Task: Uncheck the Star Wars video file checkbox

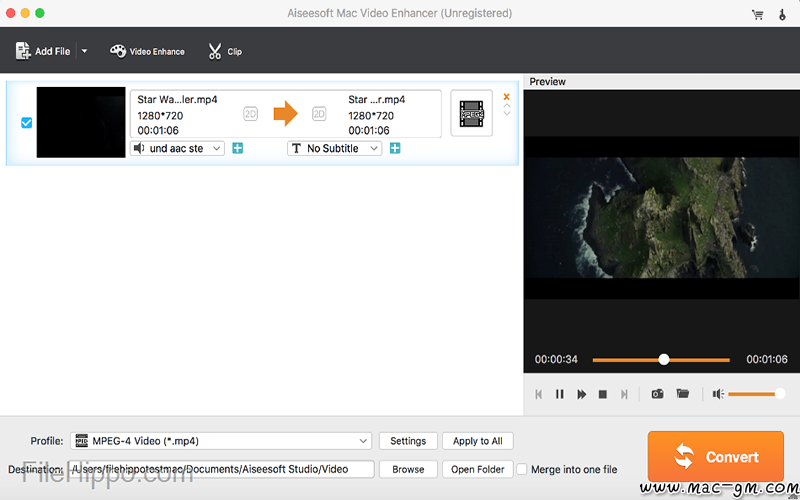Action: [27, 122]
